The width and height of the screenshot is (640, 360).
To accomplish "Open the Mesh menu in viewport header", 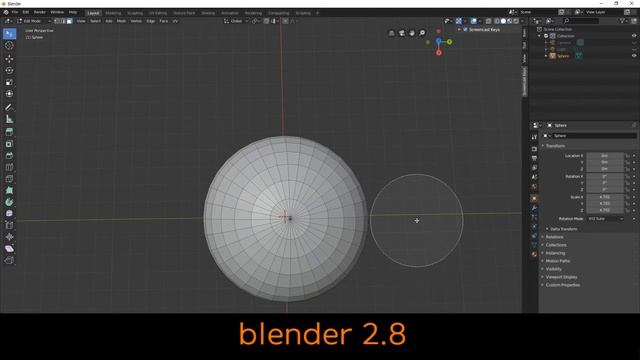I will click(x=121, y=21).
